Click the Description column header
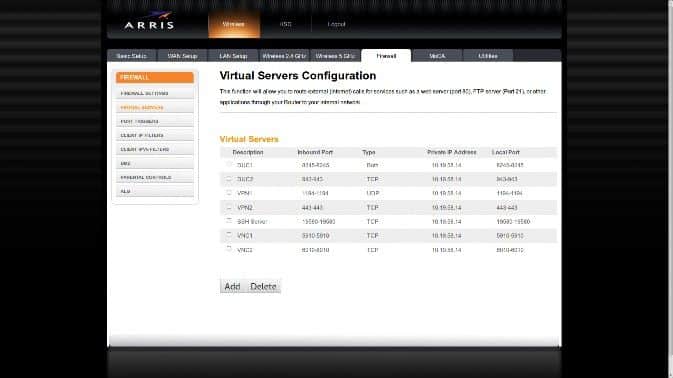The width and height of the screenshot is (673, 378). coord(248,152)
